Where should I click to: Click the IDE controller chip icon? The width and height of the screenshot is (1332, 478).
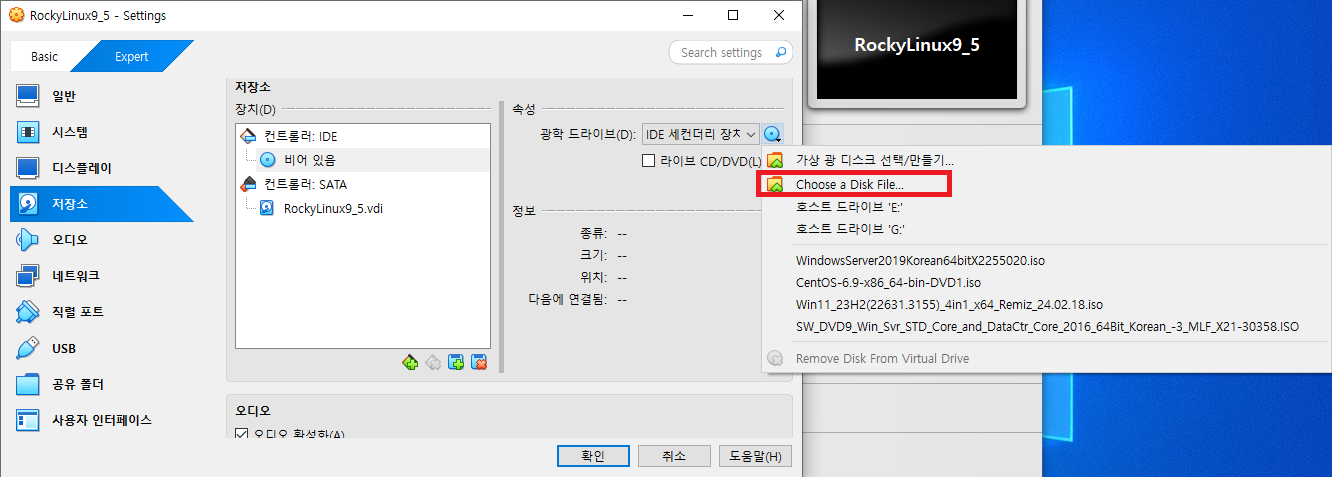point(250,136)
